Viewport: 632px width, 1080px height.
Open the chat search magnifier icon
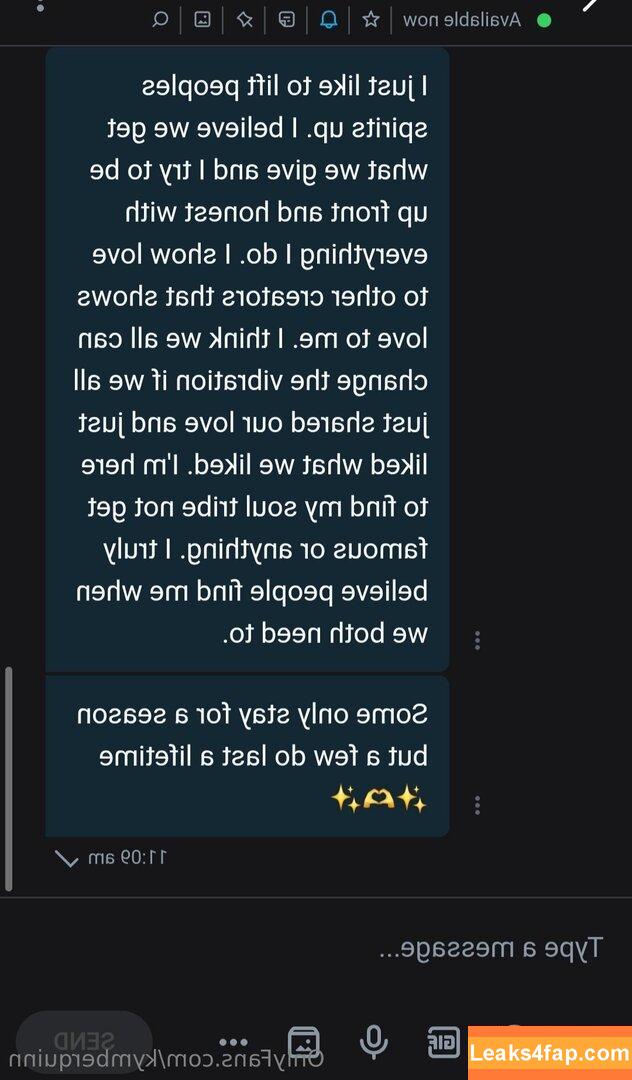[x=160, y=19]
